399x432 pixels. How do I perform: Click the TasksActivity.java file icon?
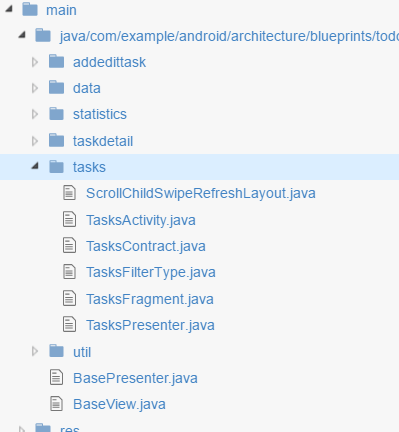tap(69, 219)
